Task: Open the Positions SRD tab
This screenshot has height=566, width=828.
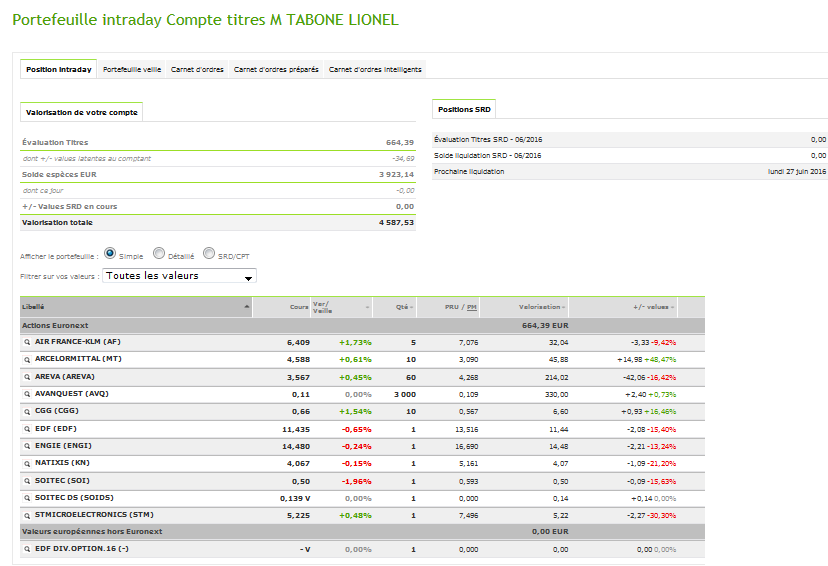Action: pyautogui.click(x=463, y=109)
